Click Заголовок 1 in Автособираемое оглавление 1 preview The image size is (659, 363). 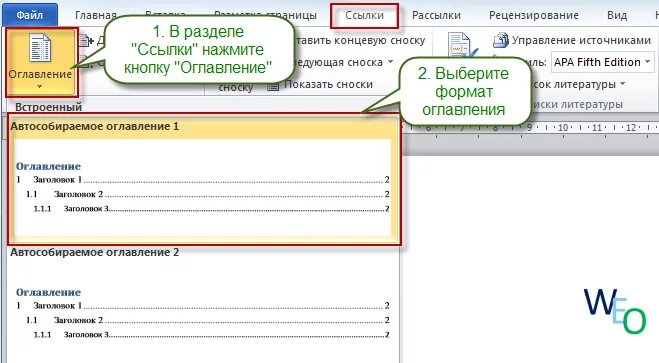point(58,180)
